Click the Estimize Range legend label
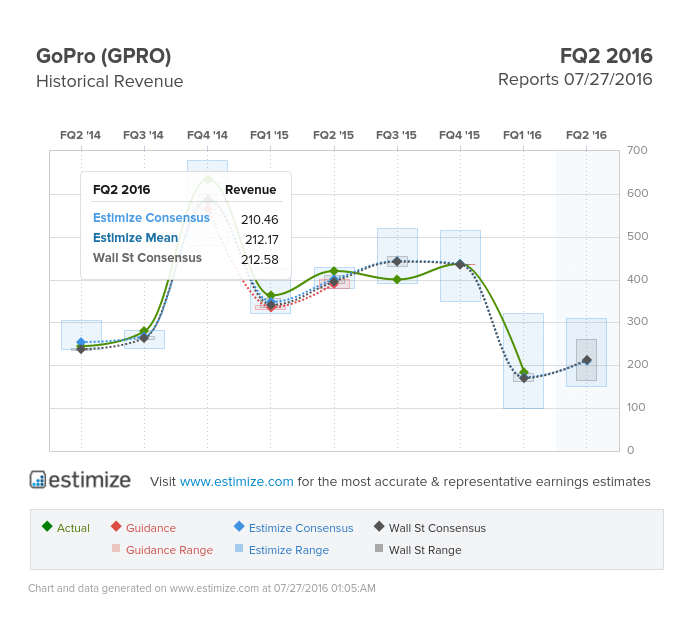The image size is (685, 620). 289,550
